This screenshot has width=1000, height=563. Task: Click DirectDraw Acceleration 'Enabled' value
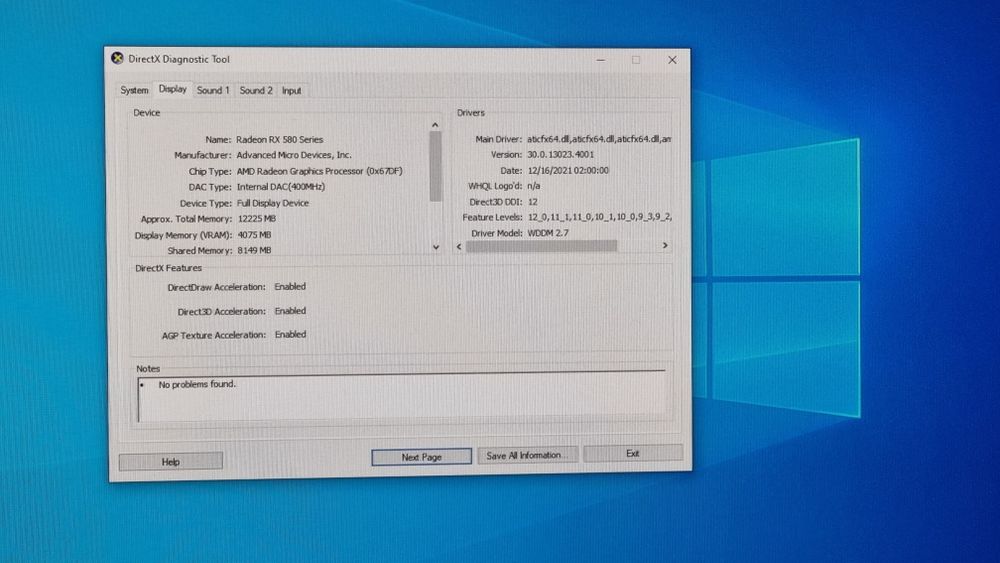(x=290, y=286)
